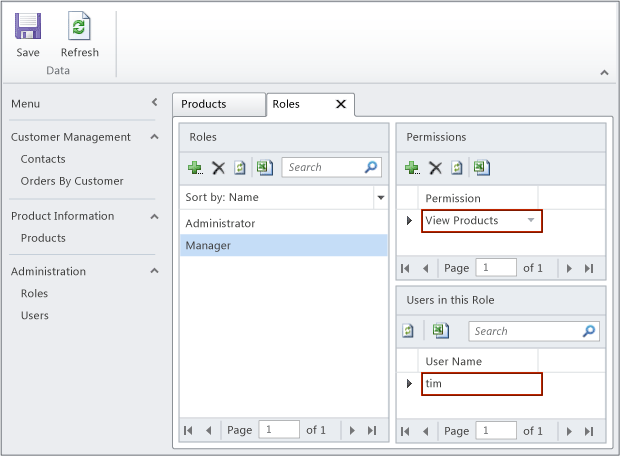This screenshot has width=620, height=456.
Task: Close the Roles tab
Action: pos(341,104)
